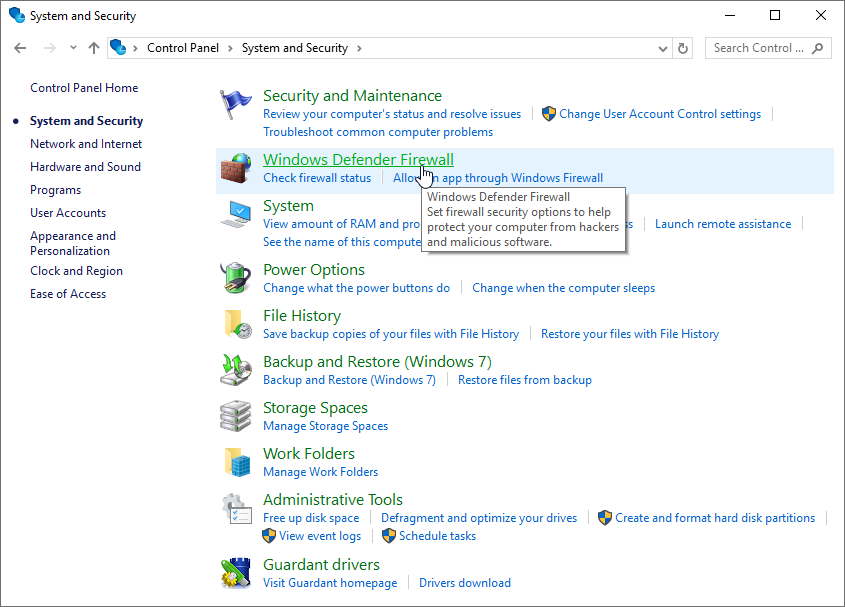Screen dimensions: 845x607
Task: Click the shield icon beside Schedule tasks
Action: (389, 536)
